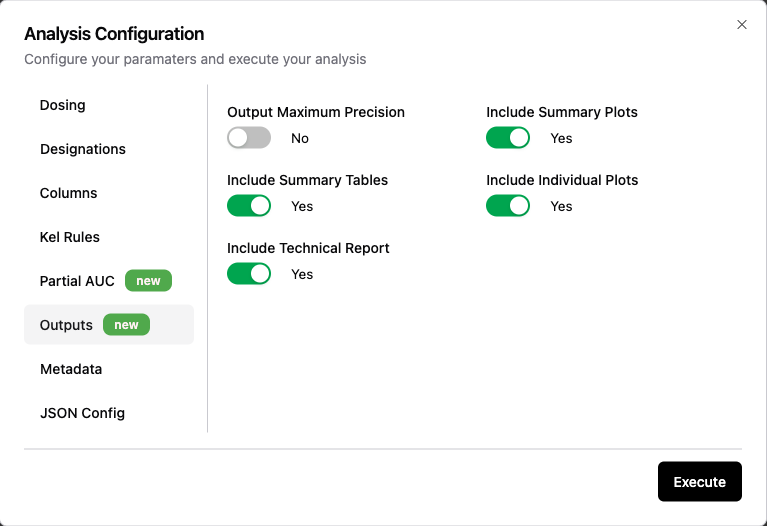Select the Outputs sidebar item
The height and width of the screenshot is (526, 767).
[109, 325]
